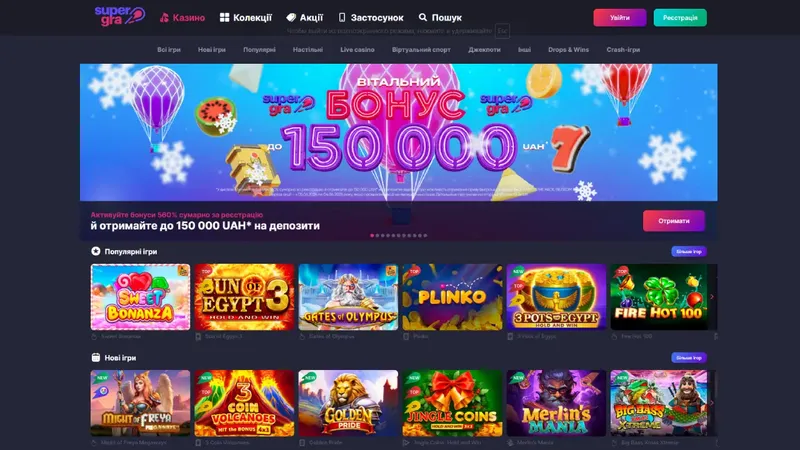
Task: Click the Увійти login button
Action: tap(619, 18)
